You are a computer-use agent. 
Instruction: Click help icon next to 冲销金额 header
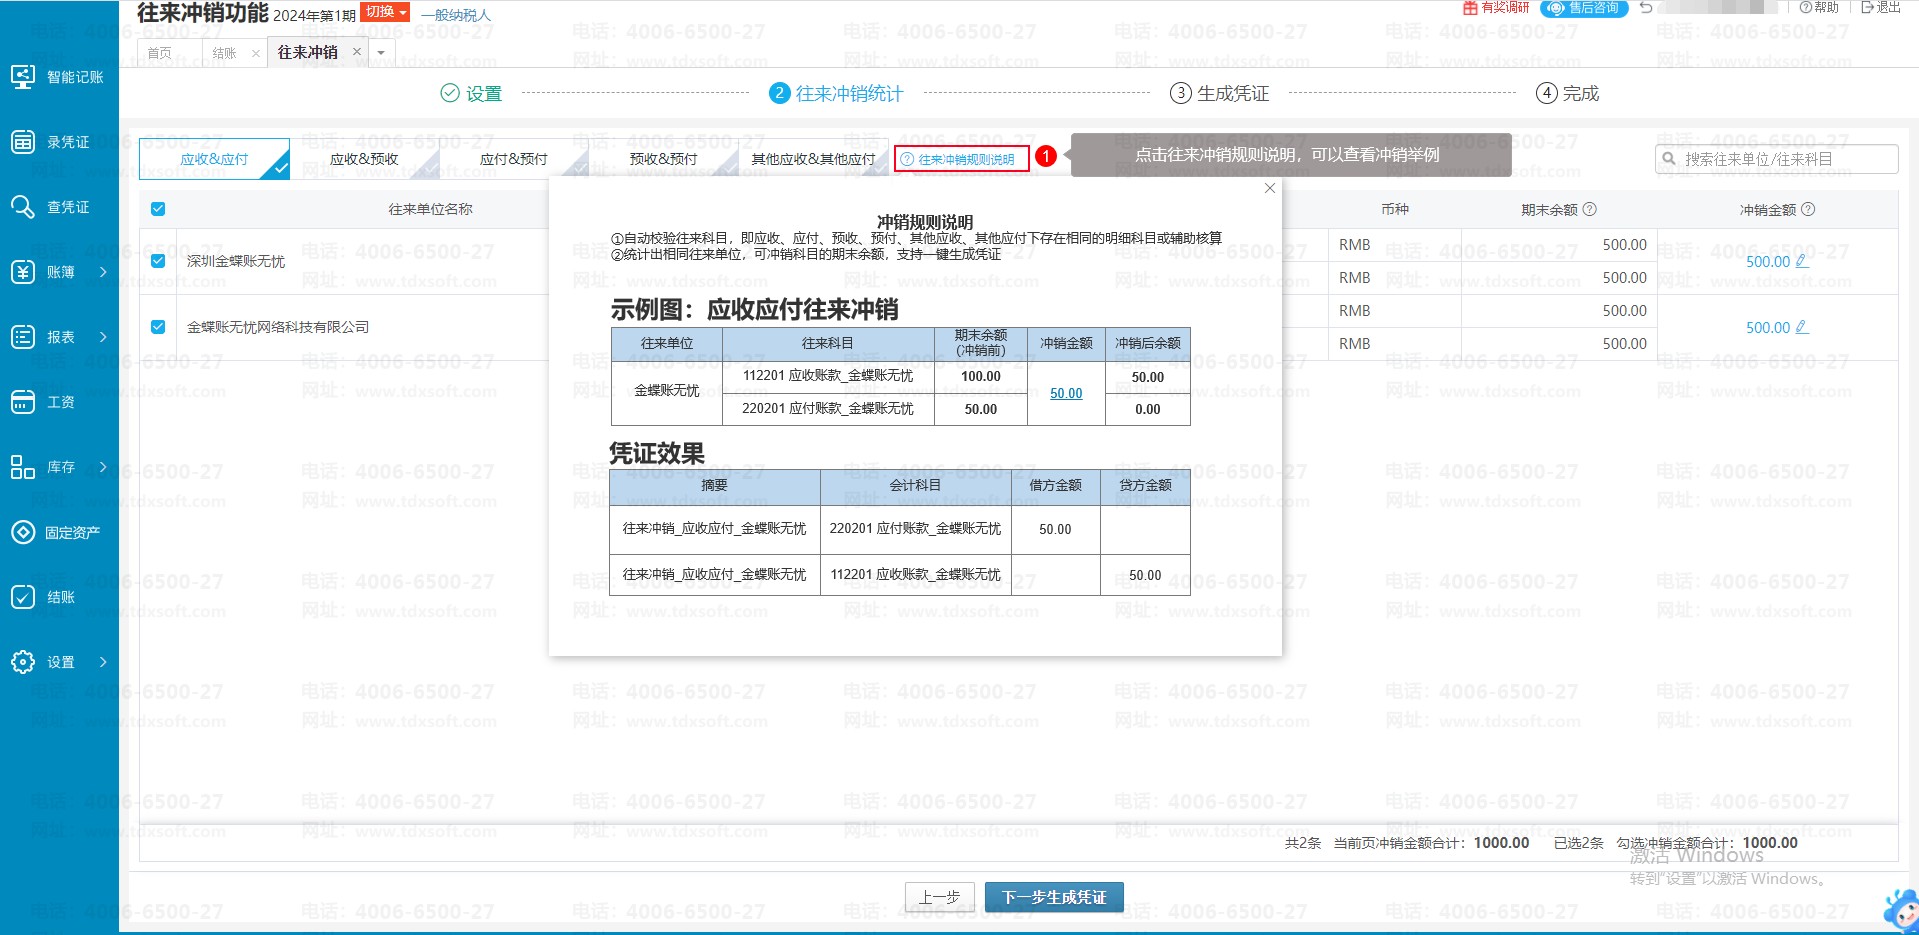[1808, 209]
